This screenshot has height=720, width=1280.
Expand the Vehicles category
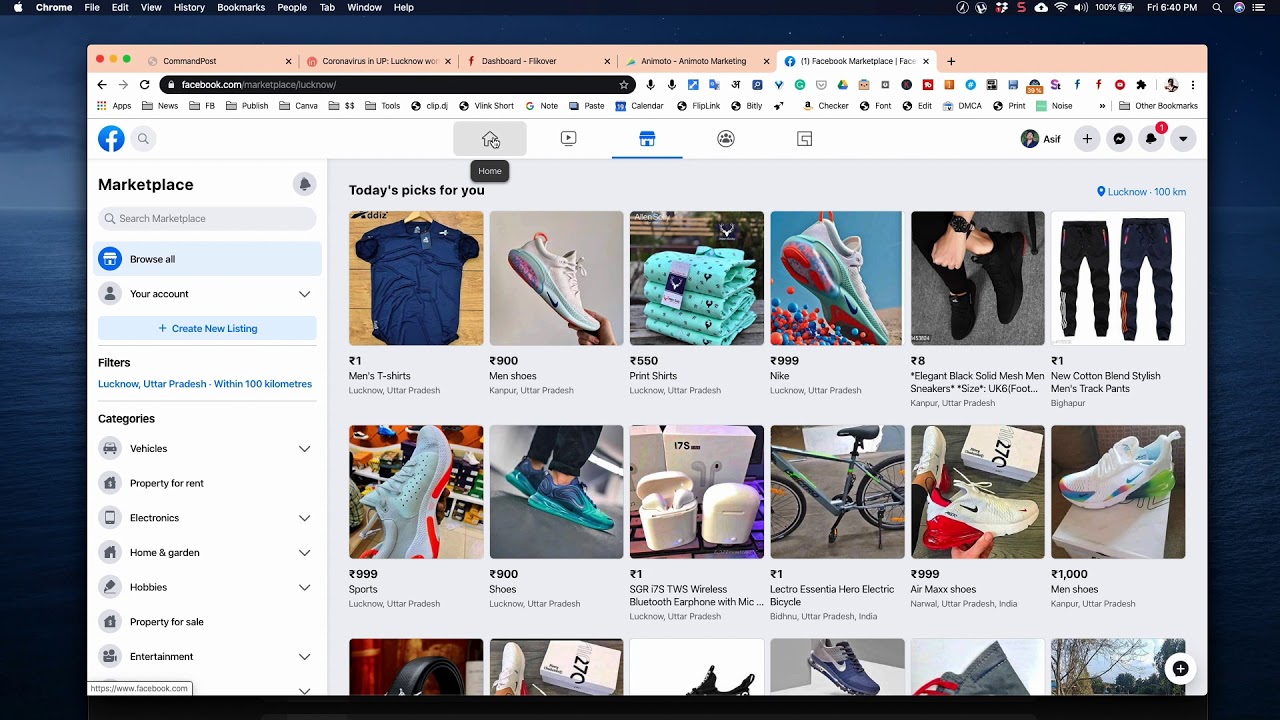coord(304,449)
